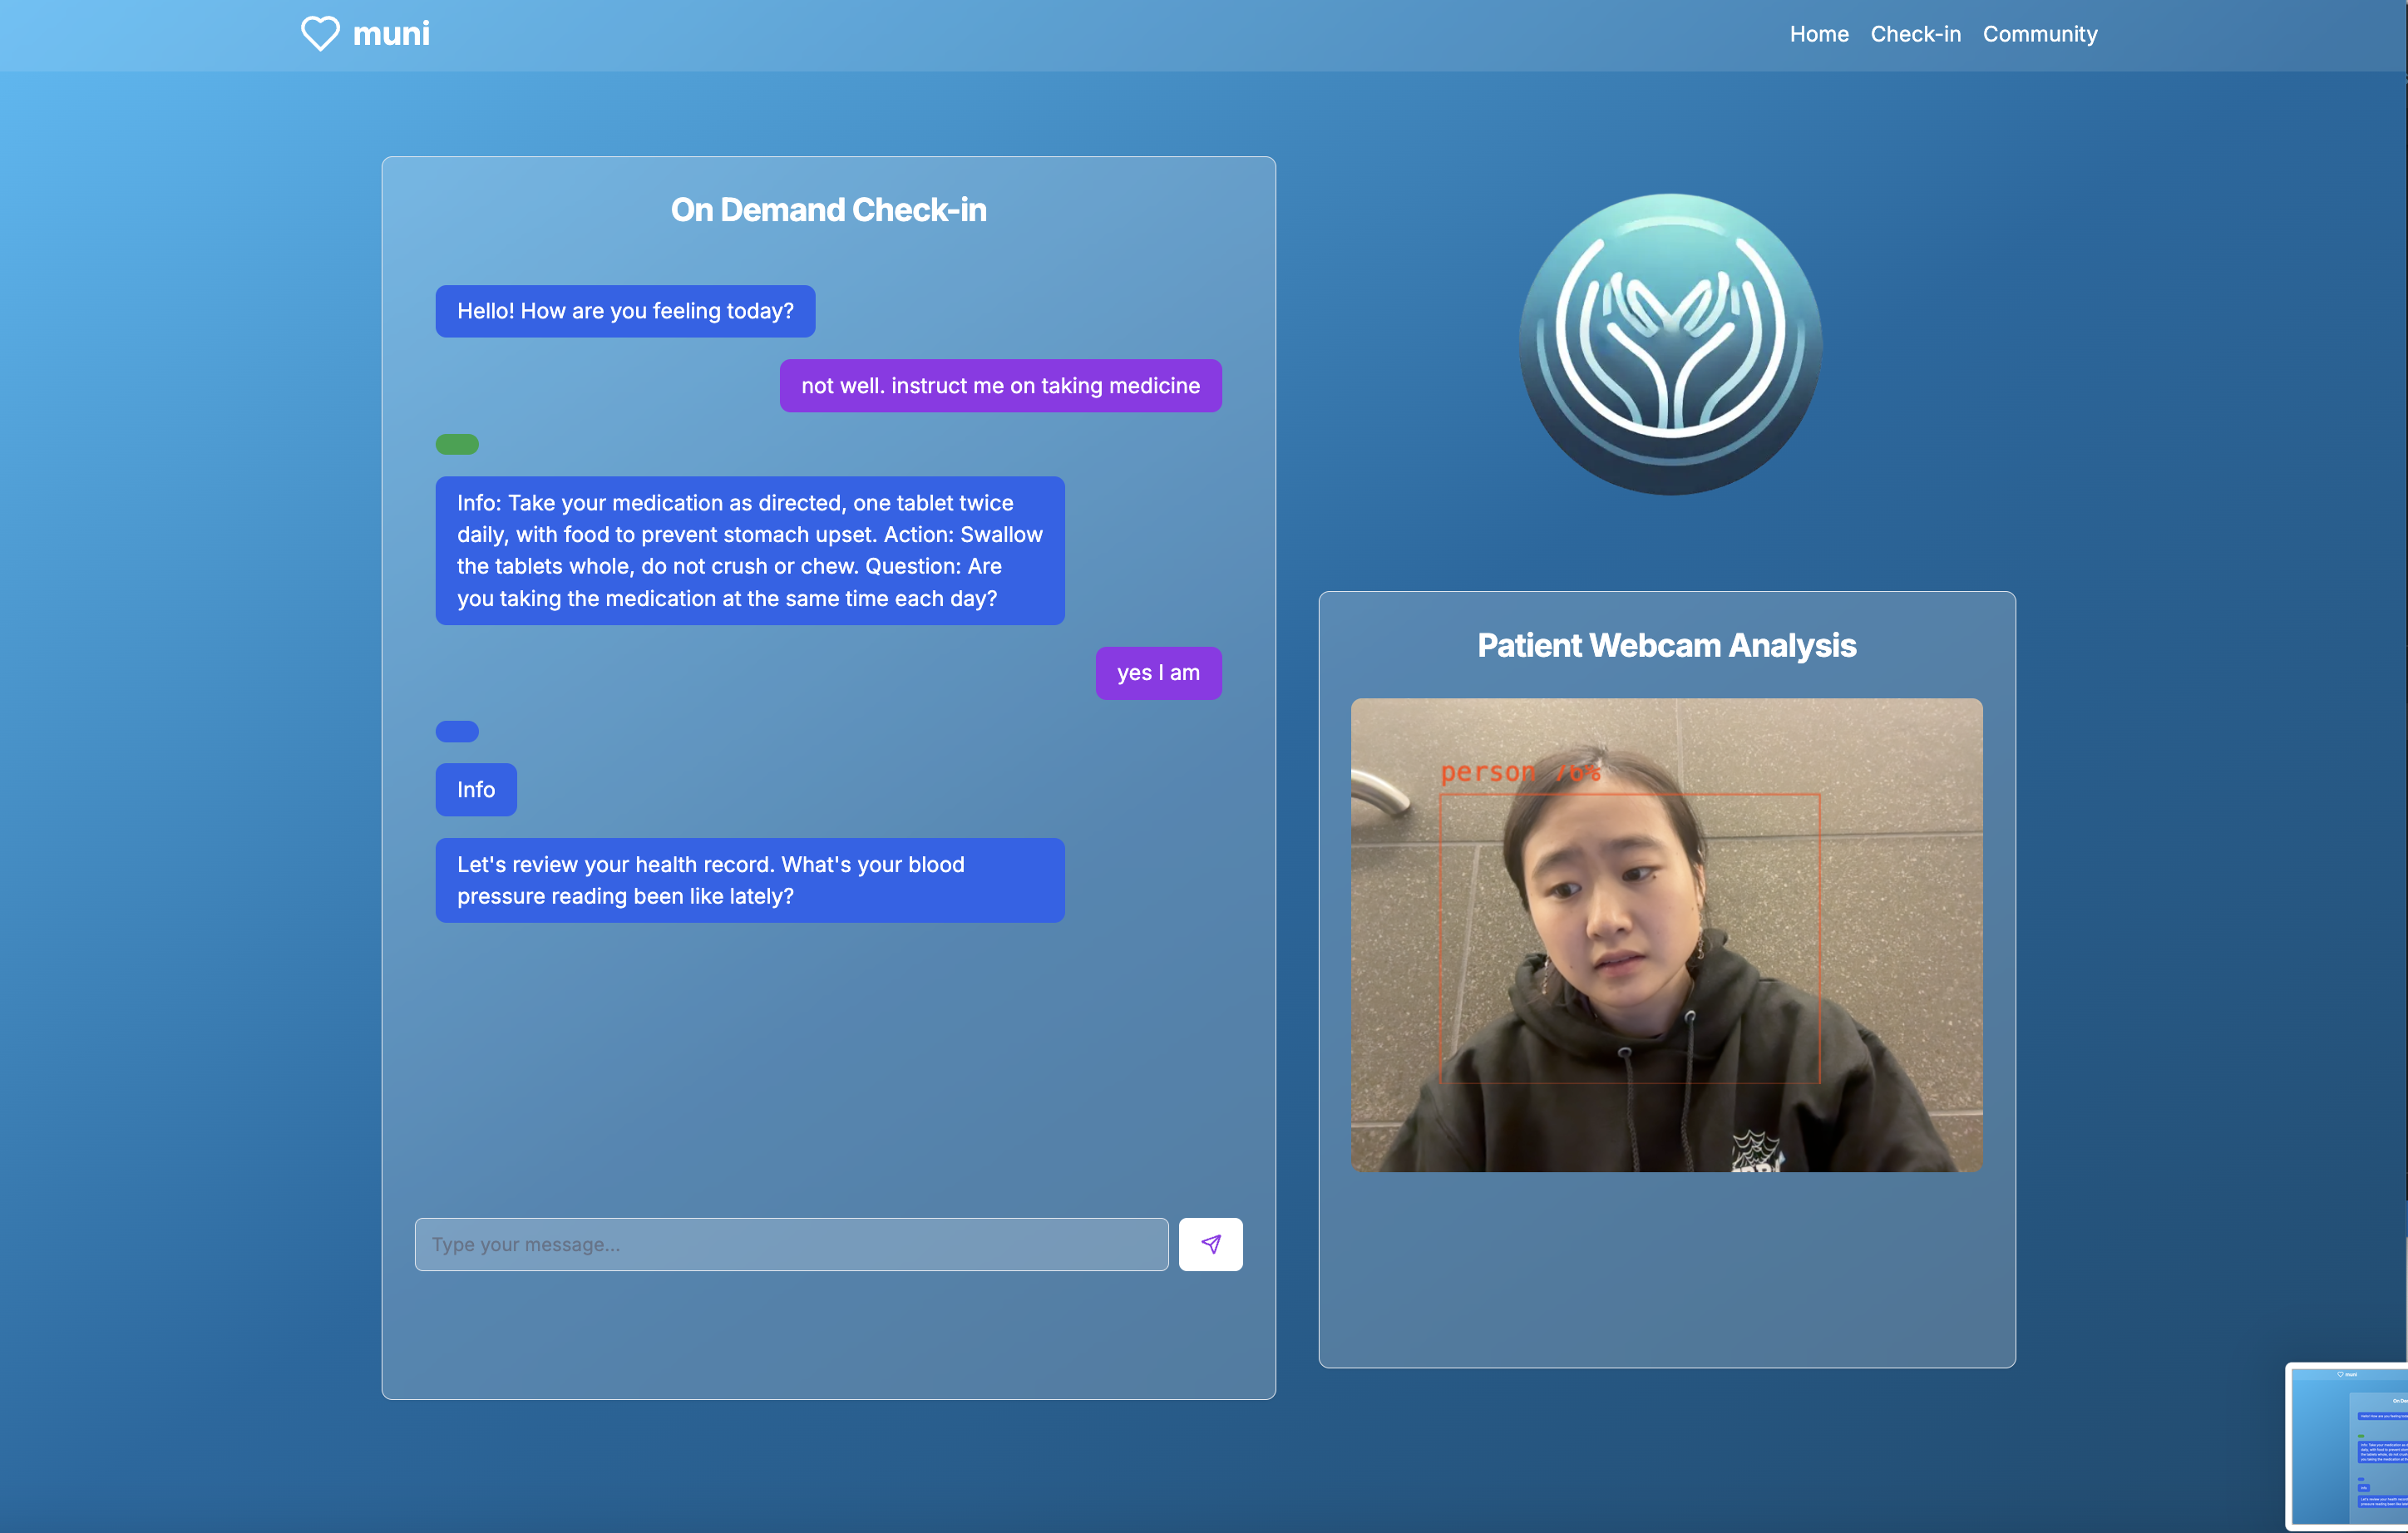Click the muni brand name text
Image resolution: width=2408 pixels, height=1533 pixels.
pyautogui.click(x=391, y=34)
